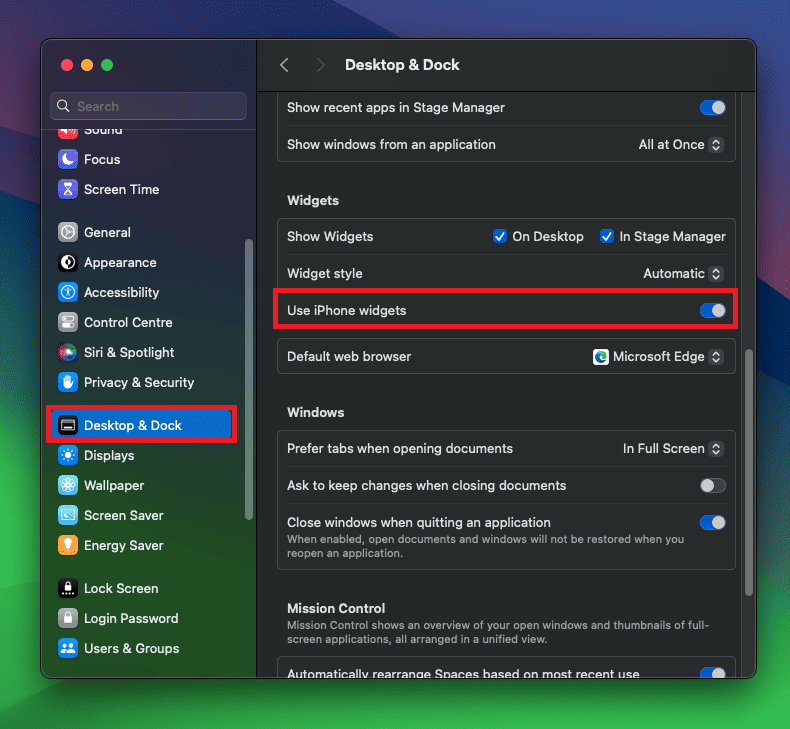
Task: Open the Show windows from application dropdown
Action: coord(681,145)
